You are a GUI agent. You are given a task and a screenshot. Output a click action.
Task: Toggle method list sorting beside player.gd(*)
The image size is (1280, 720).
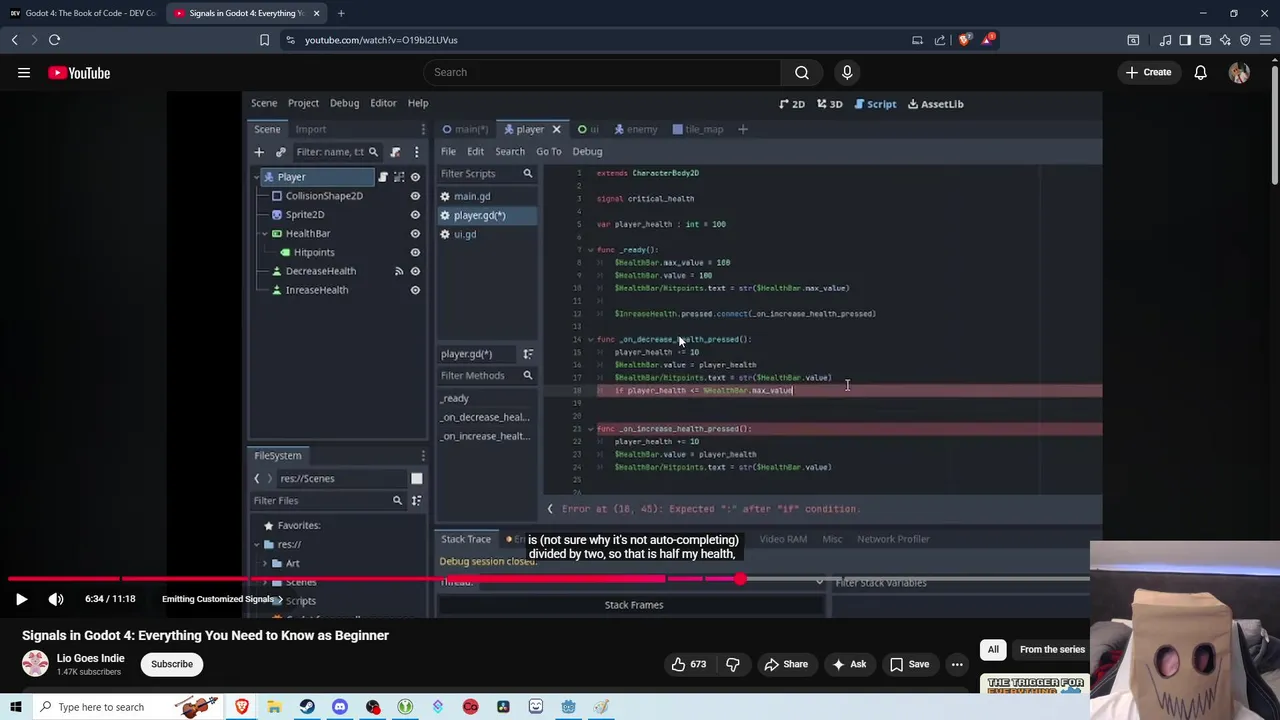[528, 354]
